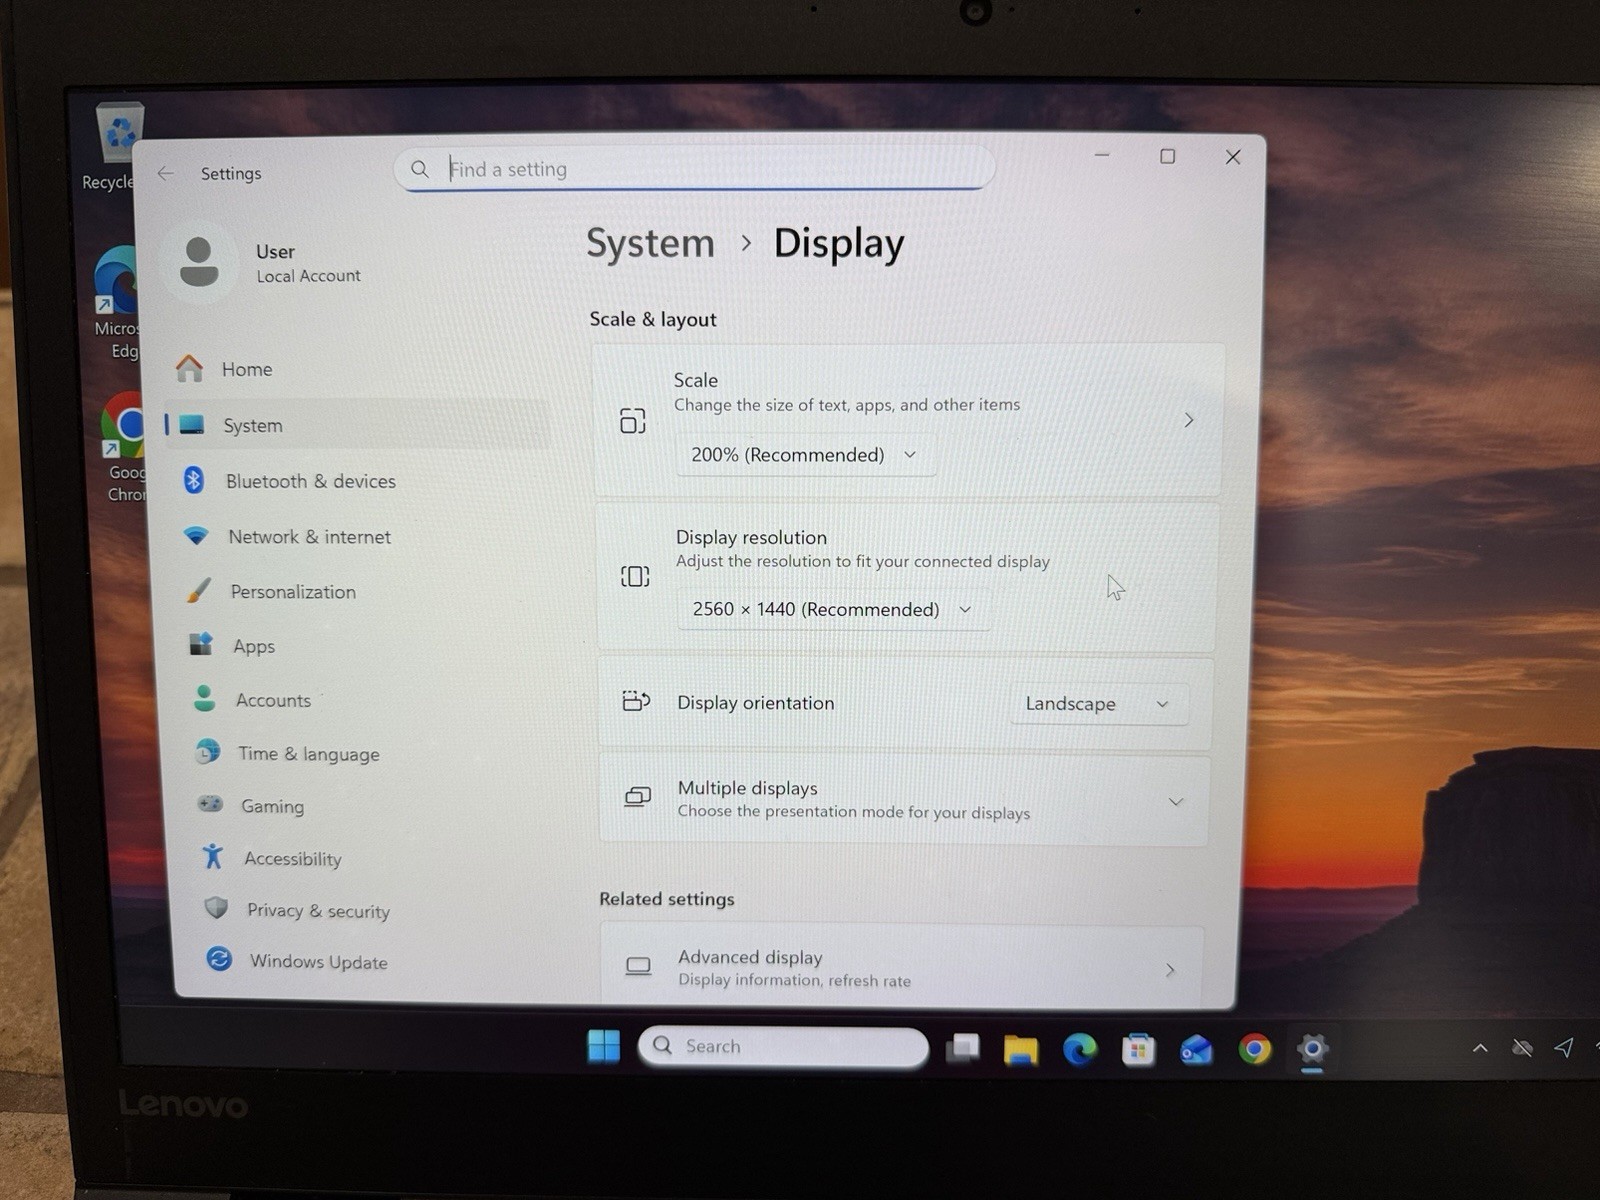
Task: Click the Display orientation icon
Action: 636,701
